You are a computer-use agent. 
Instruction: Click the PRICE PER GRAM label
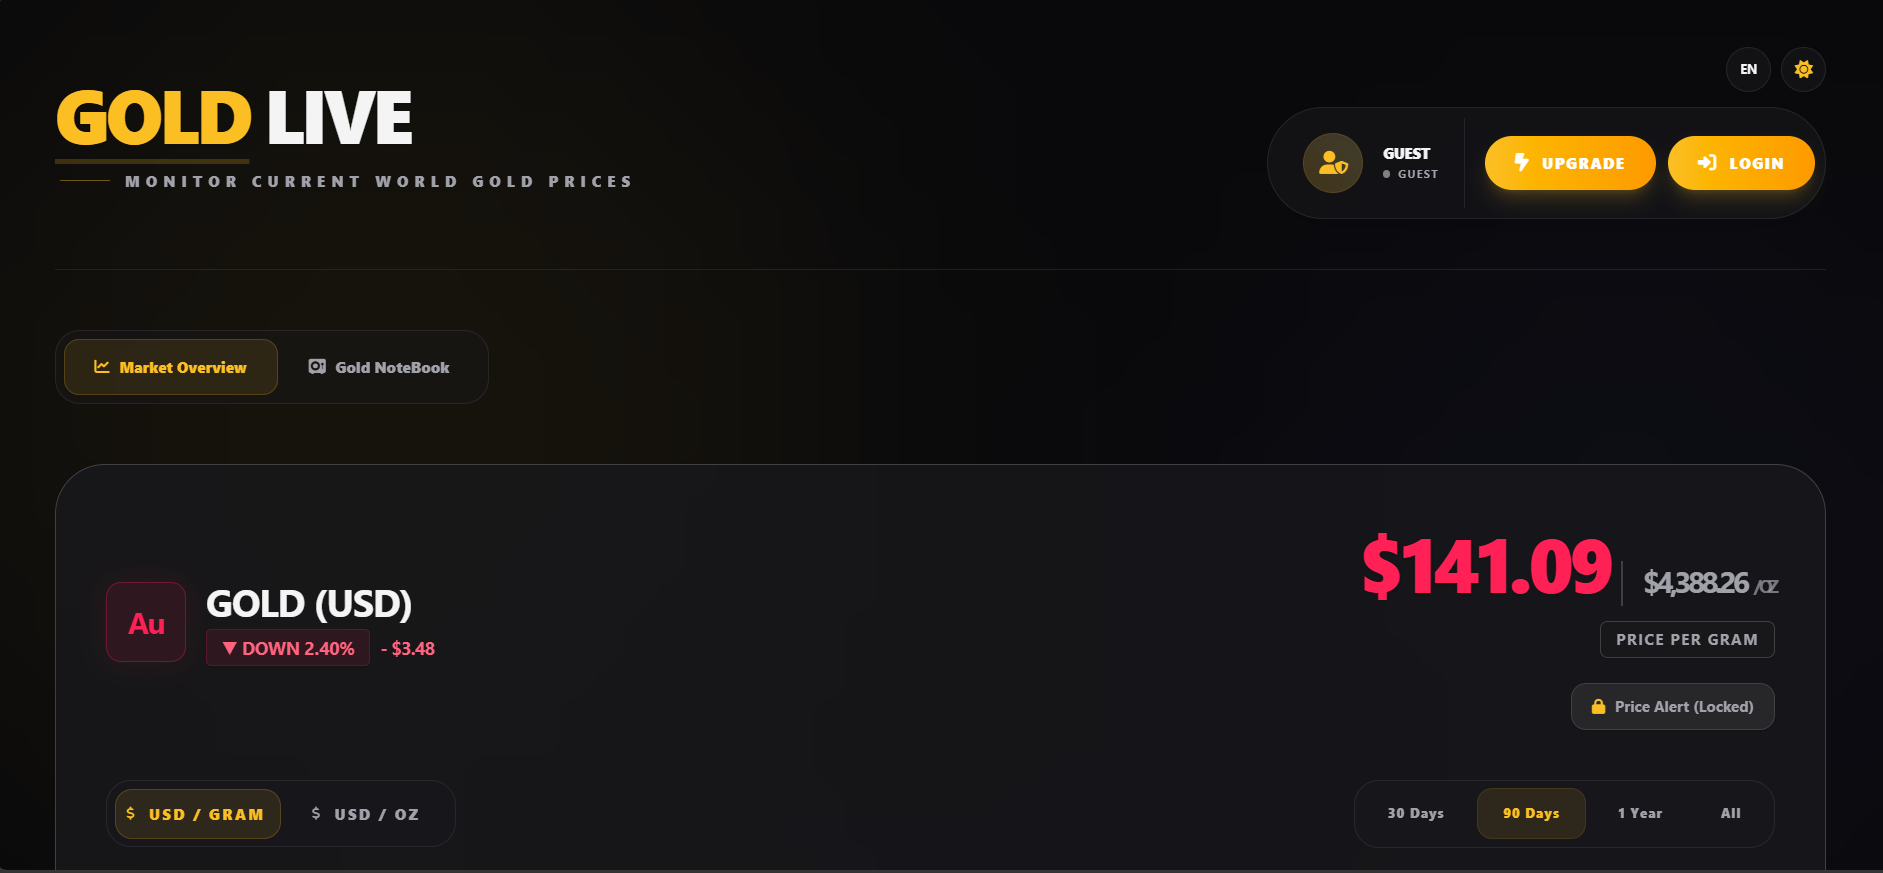[x=1687, y=640]
